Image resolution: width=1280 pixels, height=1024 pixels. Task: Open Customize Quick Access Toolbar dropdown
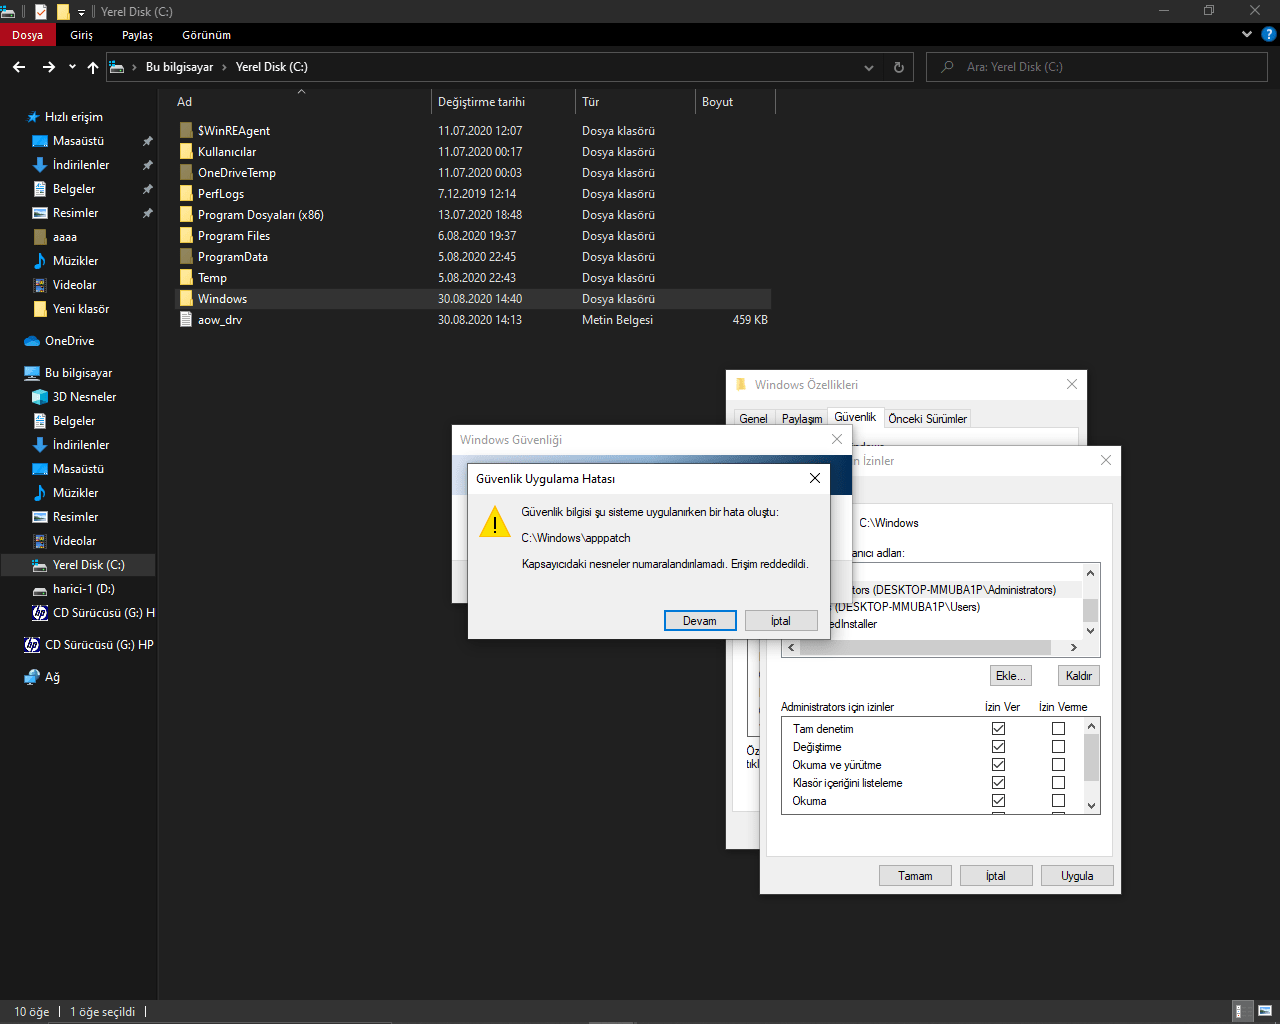[x=82, y=12]
